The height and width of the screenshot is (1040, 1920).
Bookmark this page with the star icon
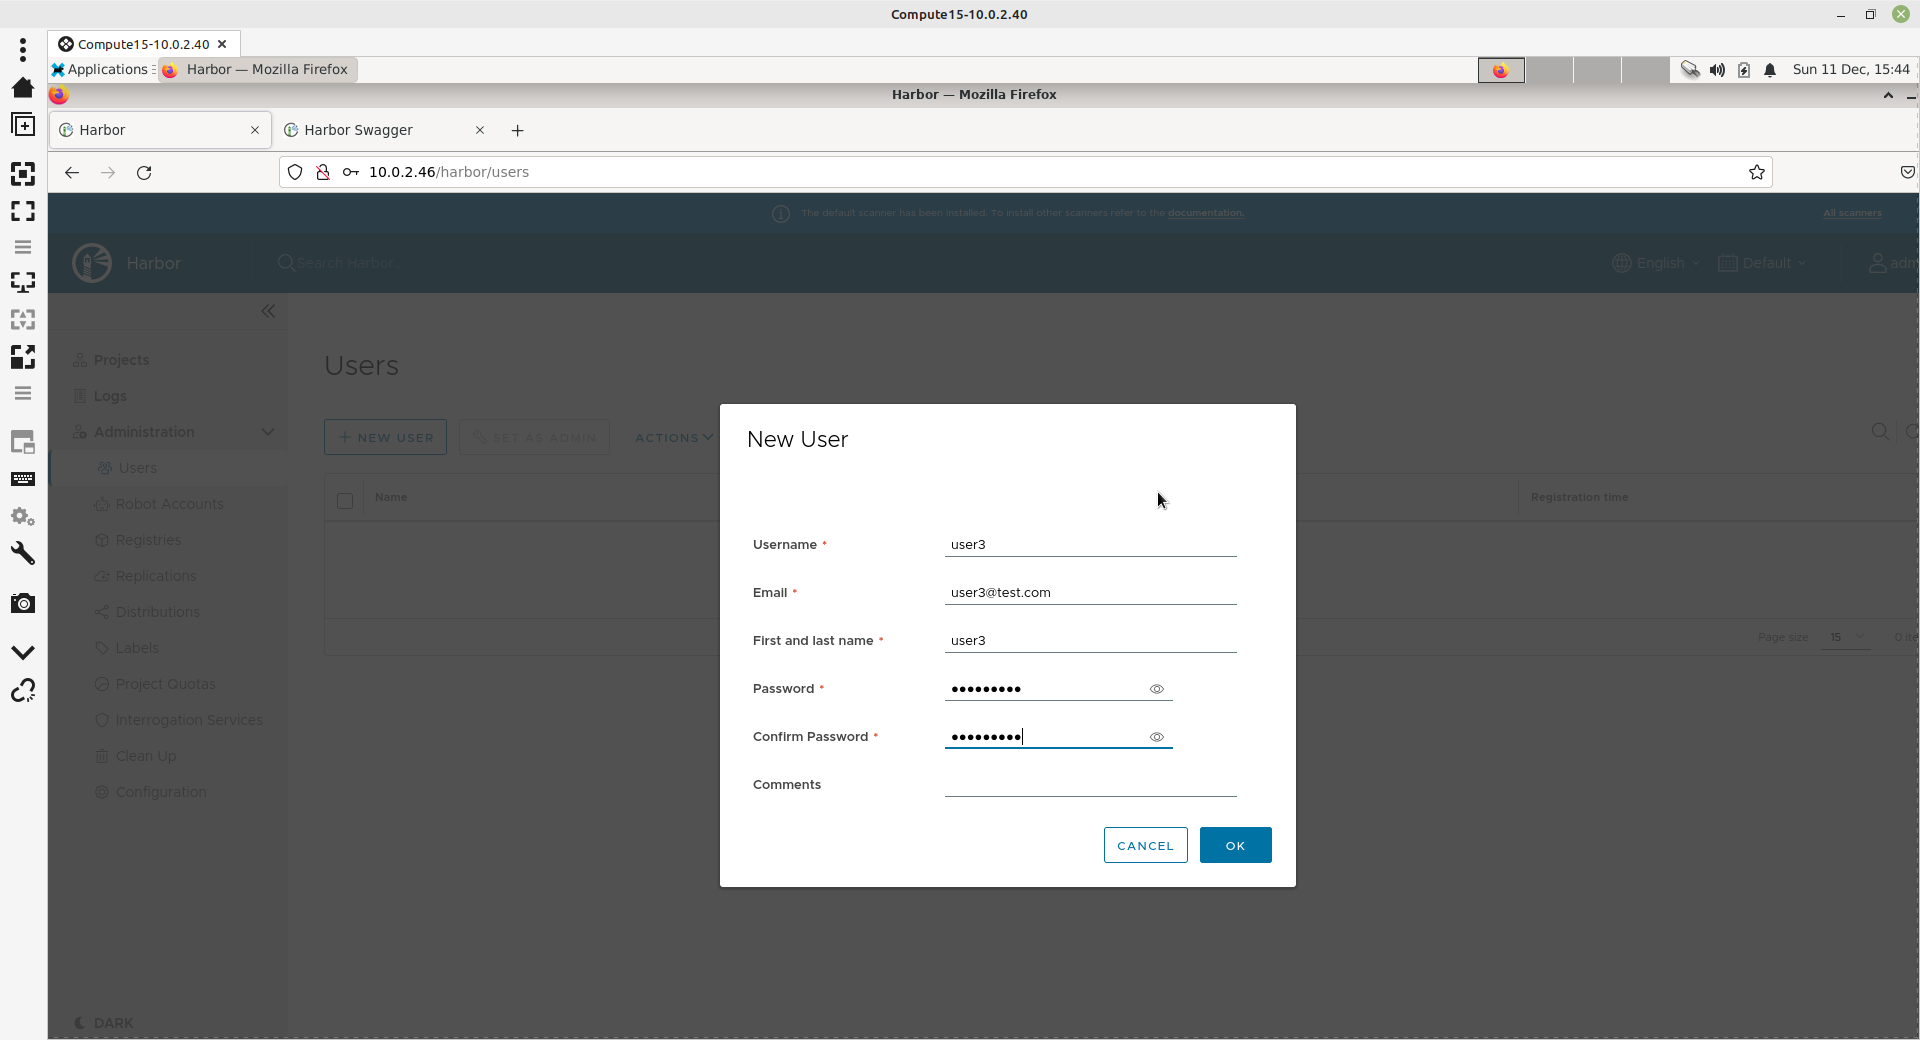coord(1756,172)
